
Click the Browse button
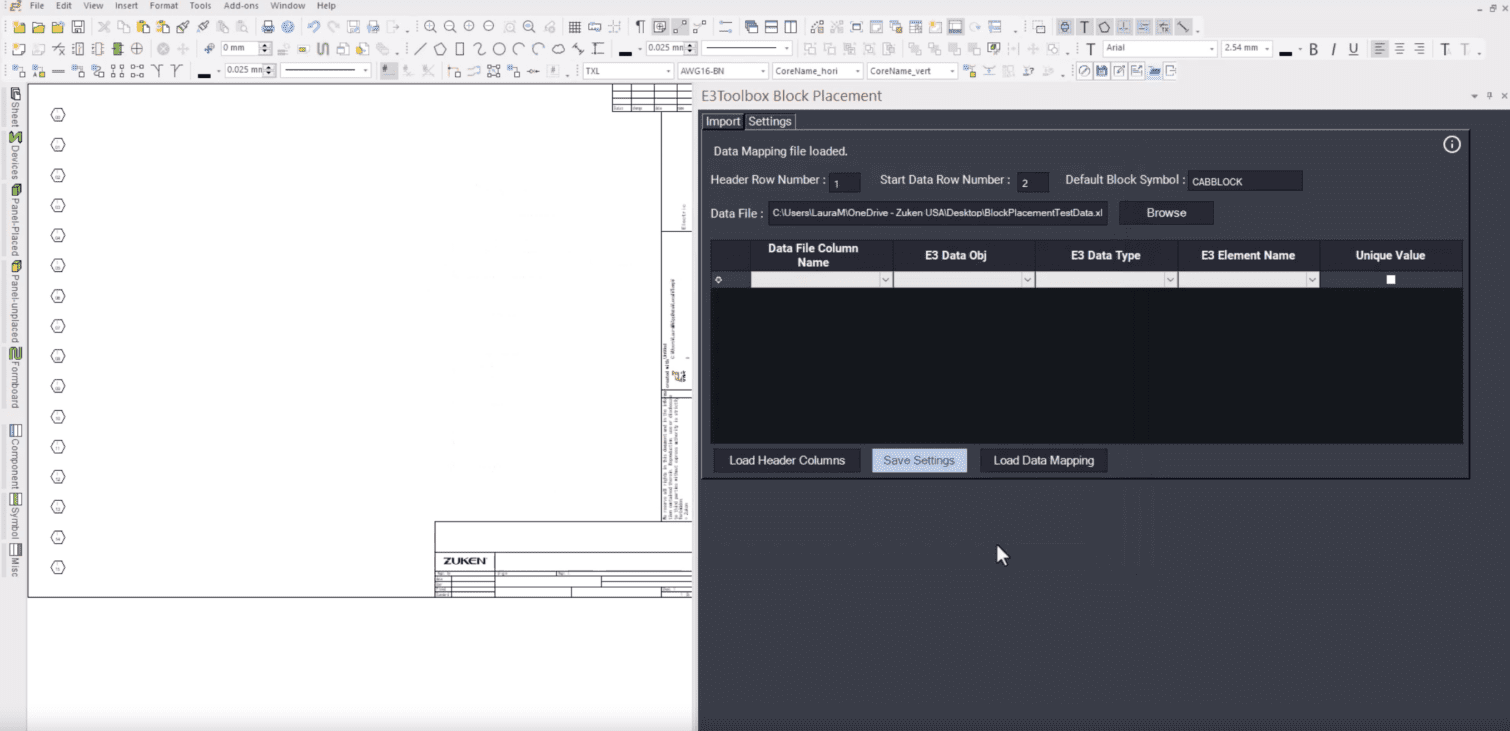tap(1166, 213)
